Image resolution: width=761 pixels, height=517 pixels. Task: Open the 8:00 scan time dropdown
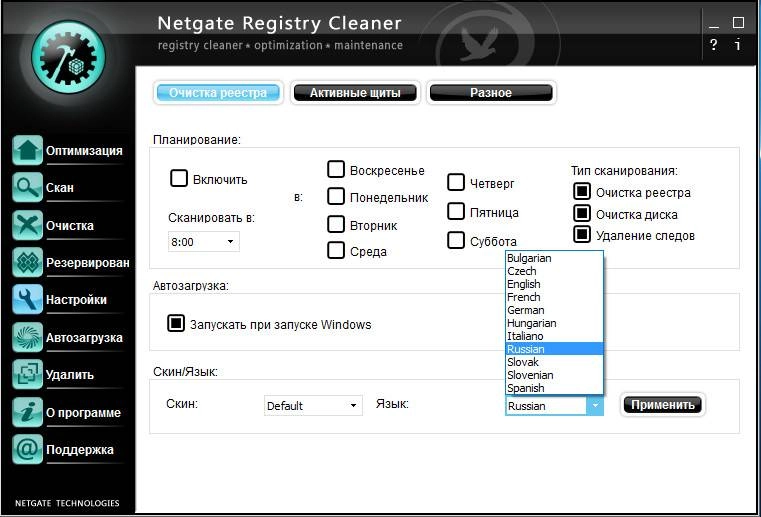(204, 242)
